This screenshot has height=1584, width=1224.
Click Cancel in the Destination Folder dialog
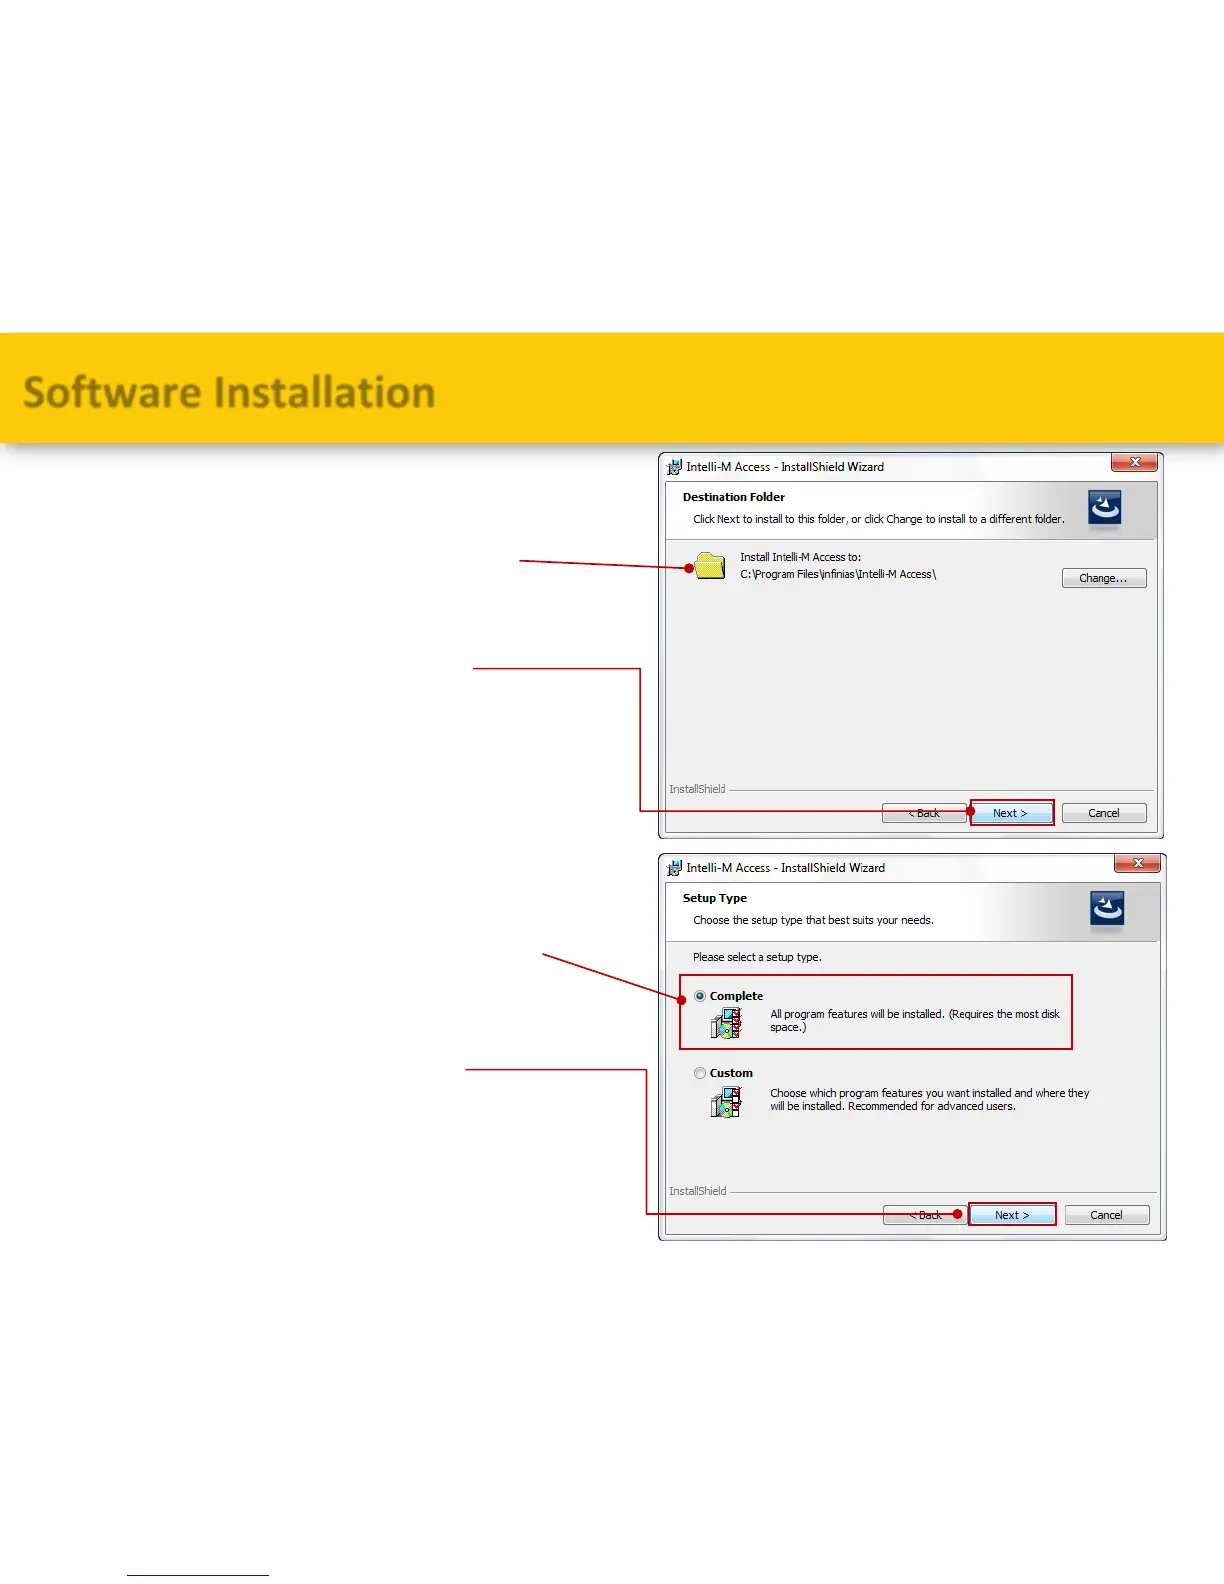pyautogui.click(x=1104, y=813)
